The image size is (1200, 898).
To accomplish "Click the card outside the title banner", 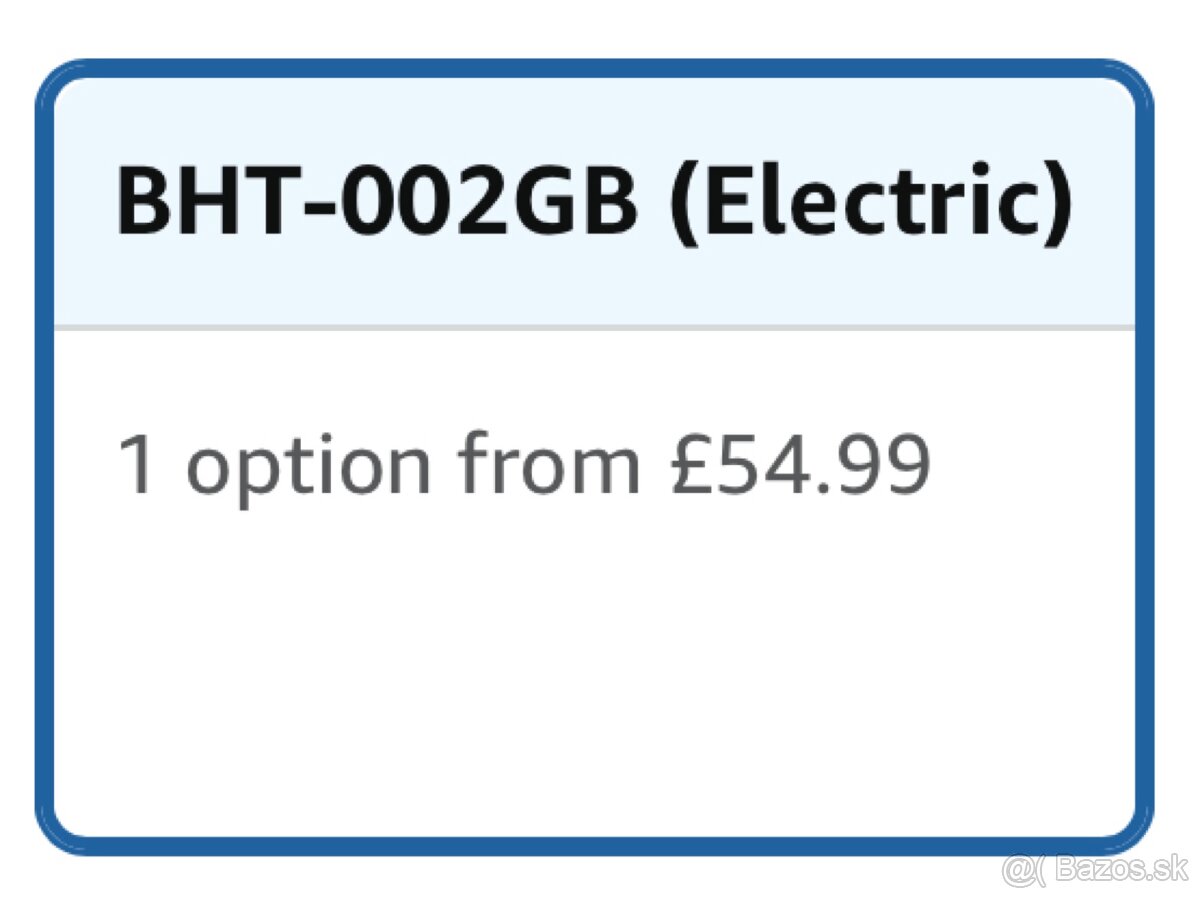I will point(594,600).
